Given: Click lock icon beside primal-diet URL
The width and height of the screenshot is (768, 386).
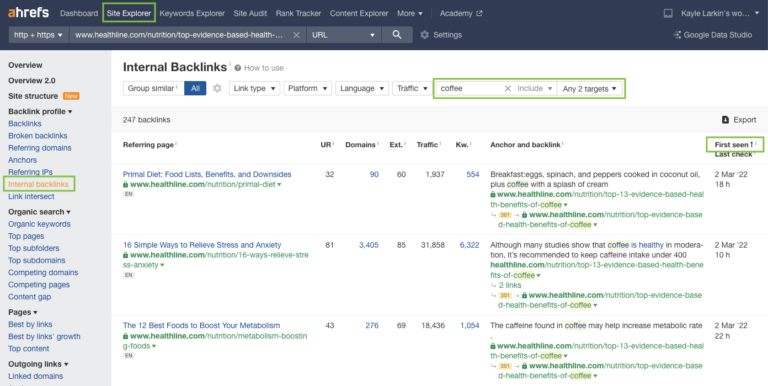Looking at the screenshot, I should [125, 185].
